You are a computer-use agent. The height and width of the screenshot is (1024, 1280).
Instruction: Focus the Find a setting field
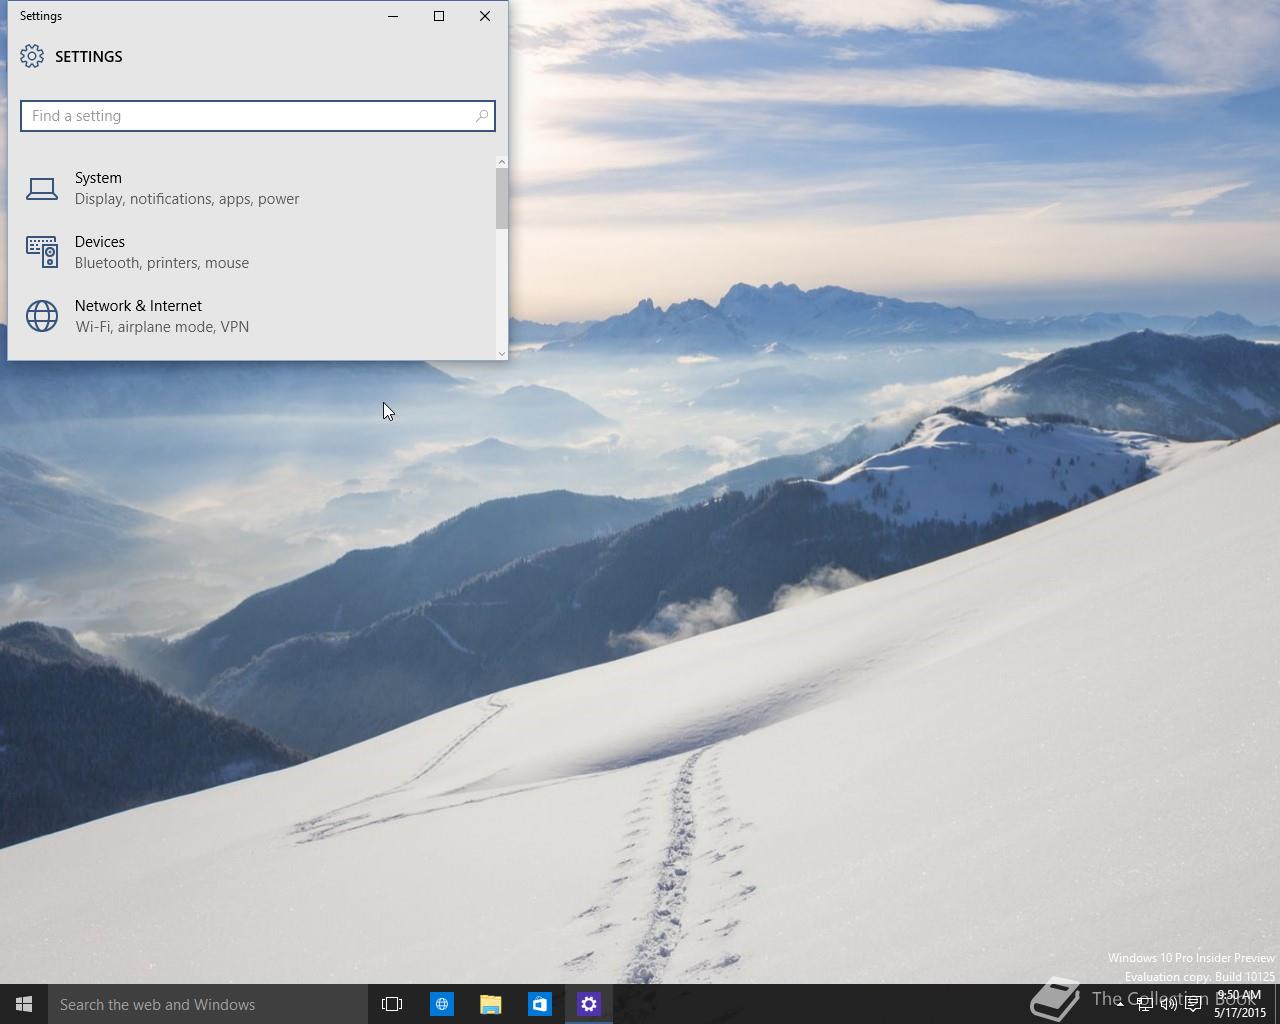[257, 116]
